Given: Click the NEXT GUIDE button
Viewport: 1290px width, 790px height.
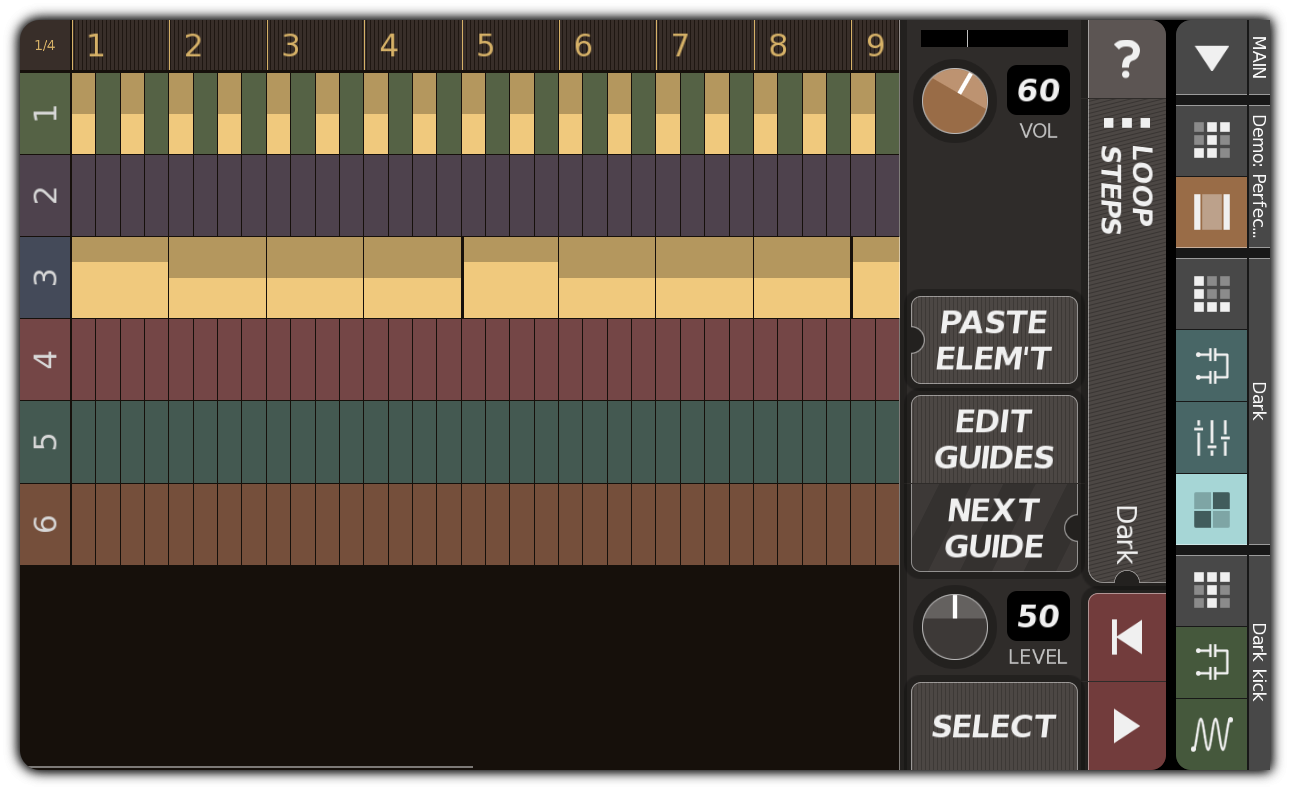Looking at the screenshot, I should [993, 529].
